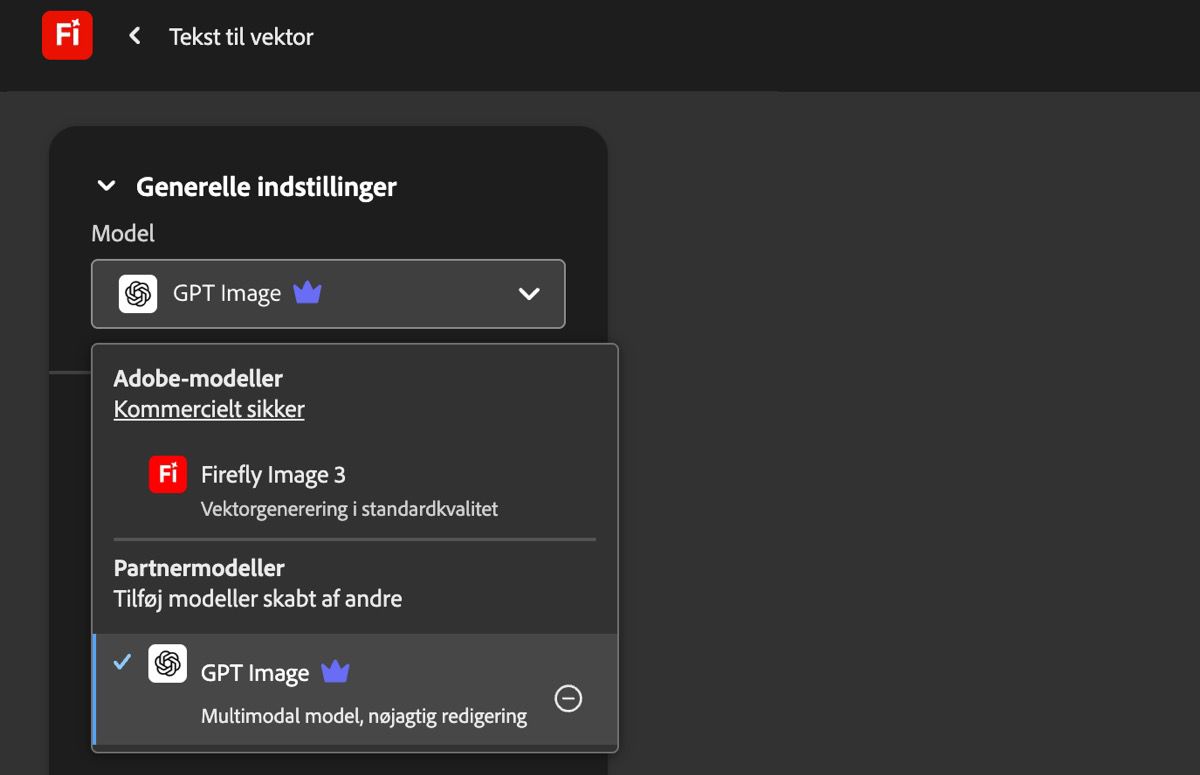Click the Model dropdown's down chevron

click(529, 294)
